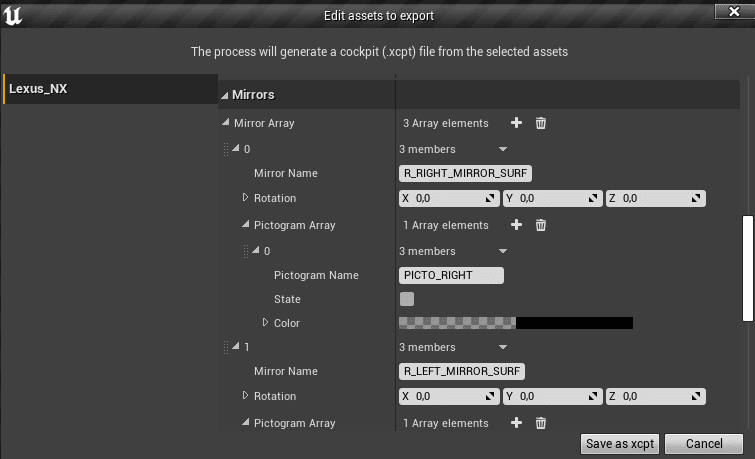Open dropdown for pictogram element 0 members
The height and width of the screenshot is (459, 755).
click(503, 251)
